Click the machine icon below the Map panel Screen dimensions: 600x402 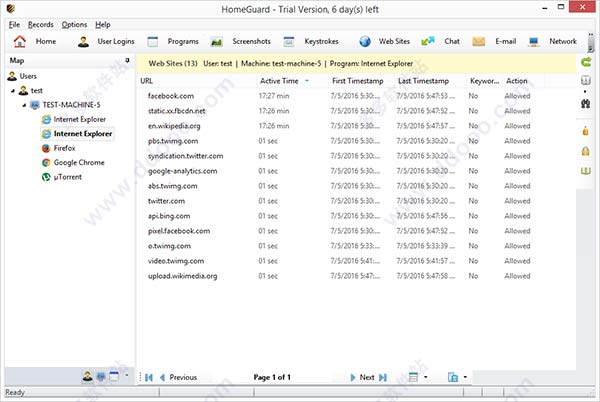click(101, 377)
